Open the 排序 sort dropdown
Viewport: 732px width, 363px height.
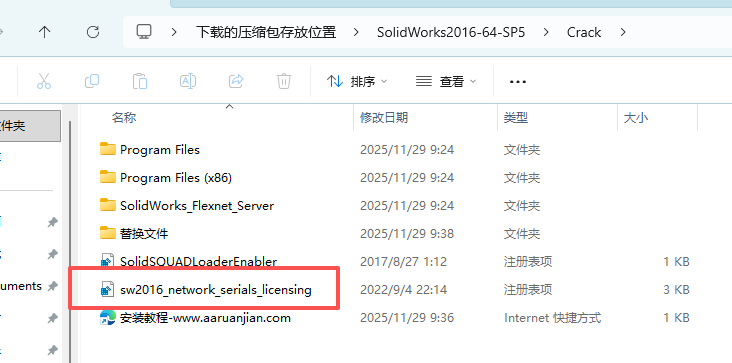click(357, 82)
